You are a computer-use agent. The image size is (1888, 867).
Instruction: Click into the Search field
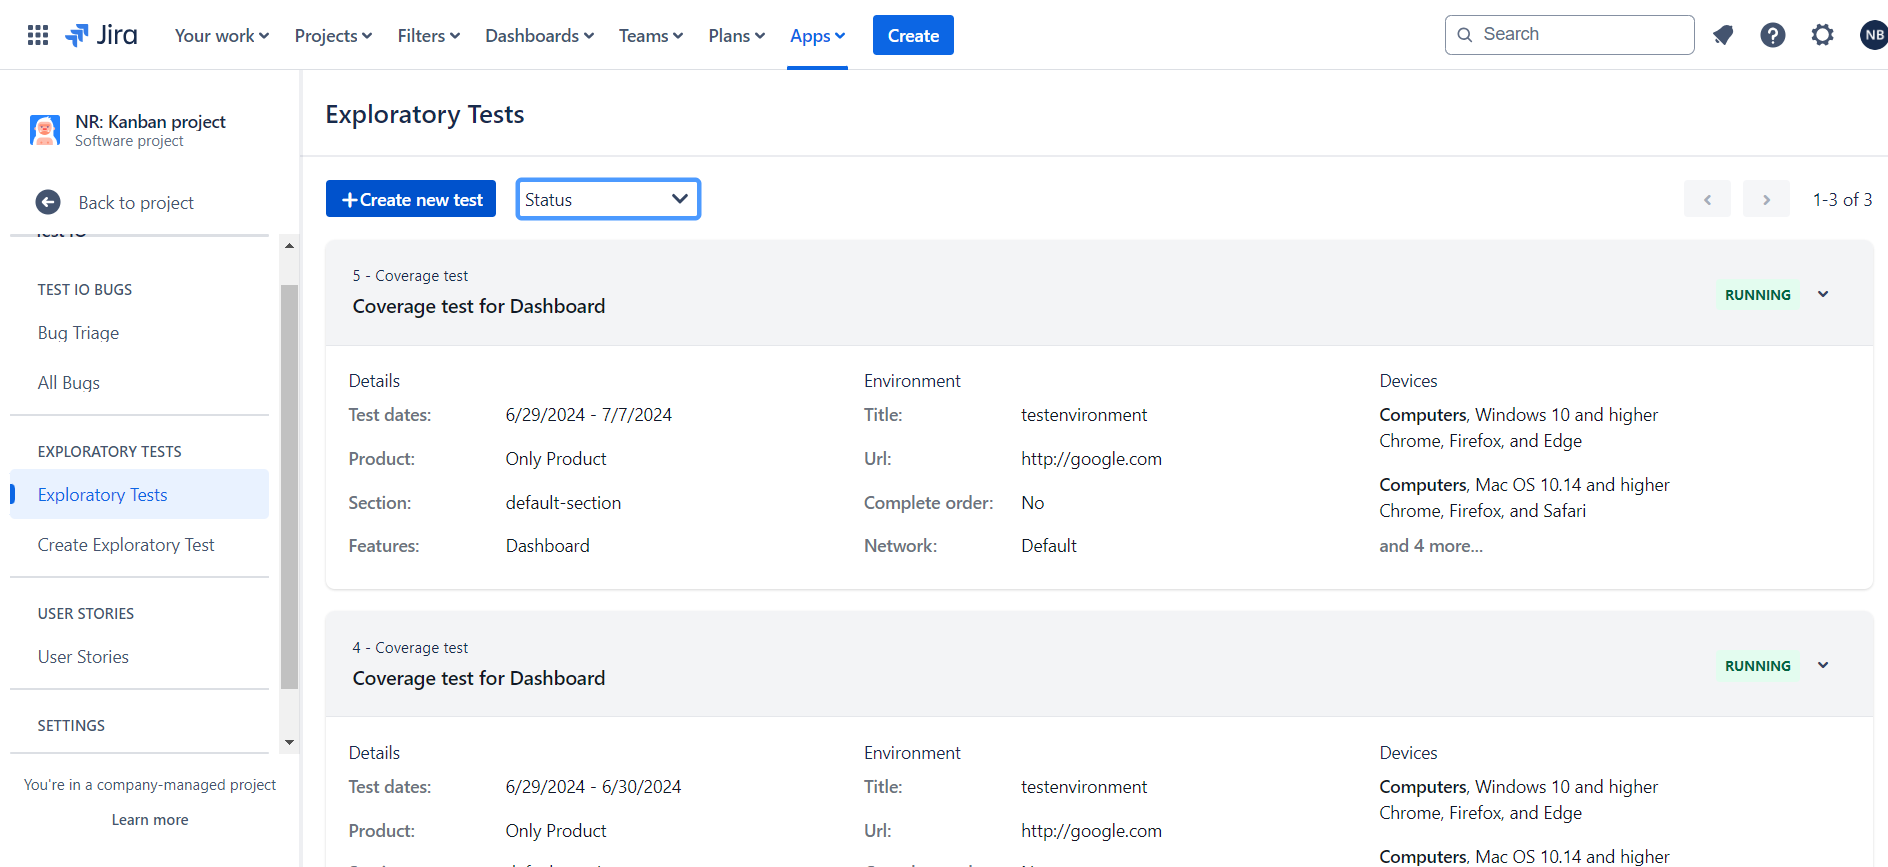click(1569, 35)
